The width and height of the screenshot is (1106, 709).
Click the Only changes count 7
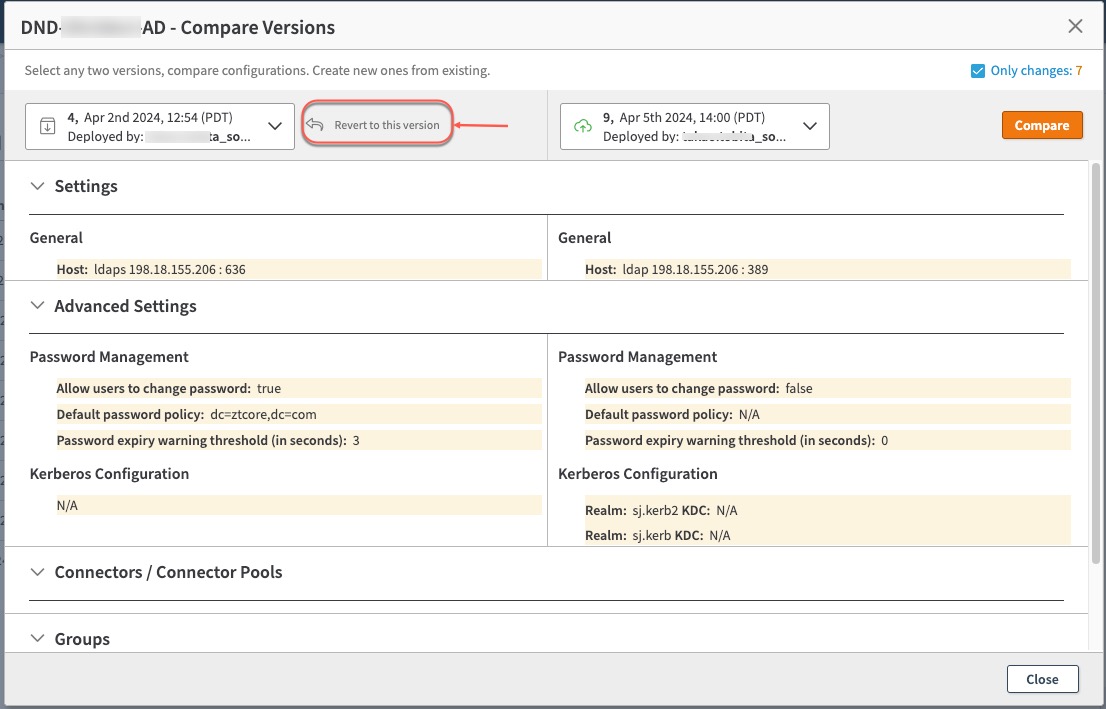[1079, 71]
